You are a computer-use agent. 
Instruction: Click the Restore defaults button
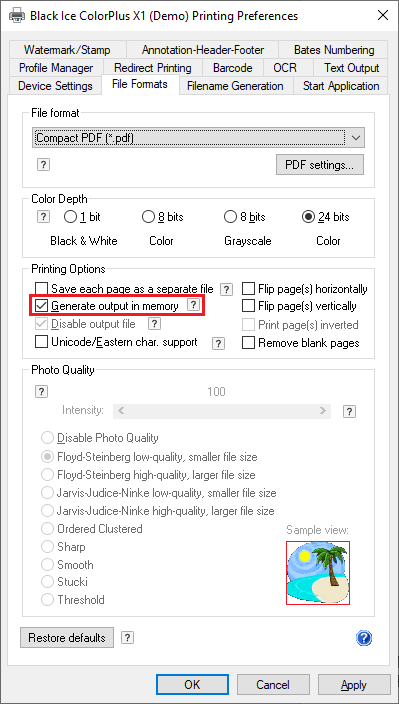[x=67, y=638]
